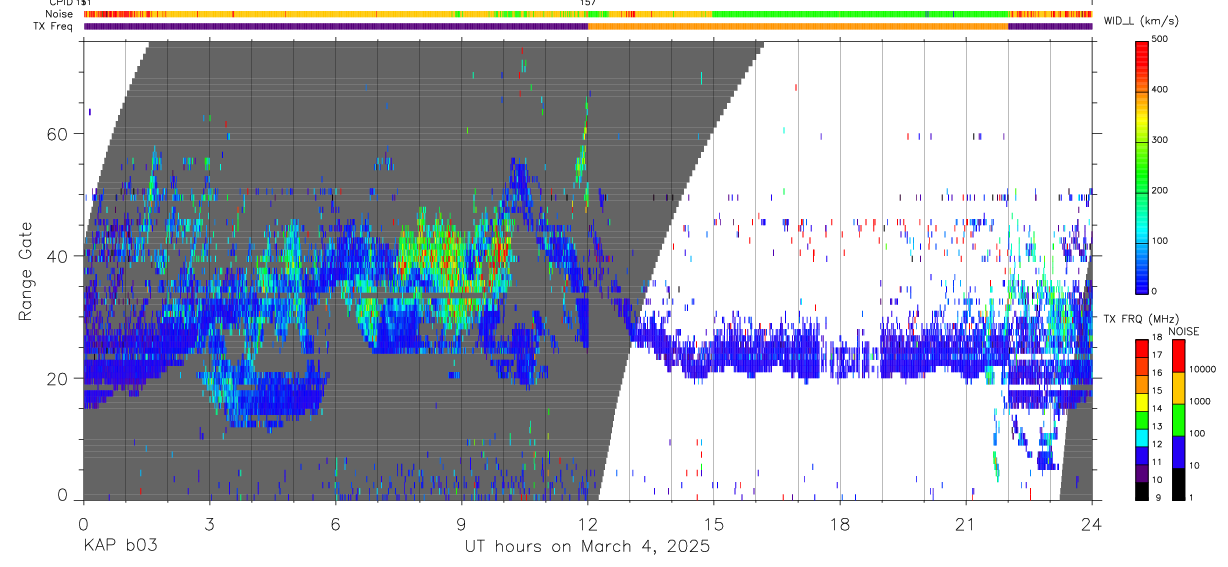Click the 'Noise' row label at top left
This screenshot has width=1228, height=567.
[x=59, y=15]
